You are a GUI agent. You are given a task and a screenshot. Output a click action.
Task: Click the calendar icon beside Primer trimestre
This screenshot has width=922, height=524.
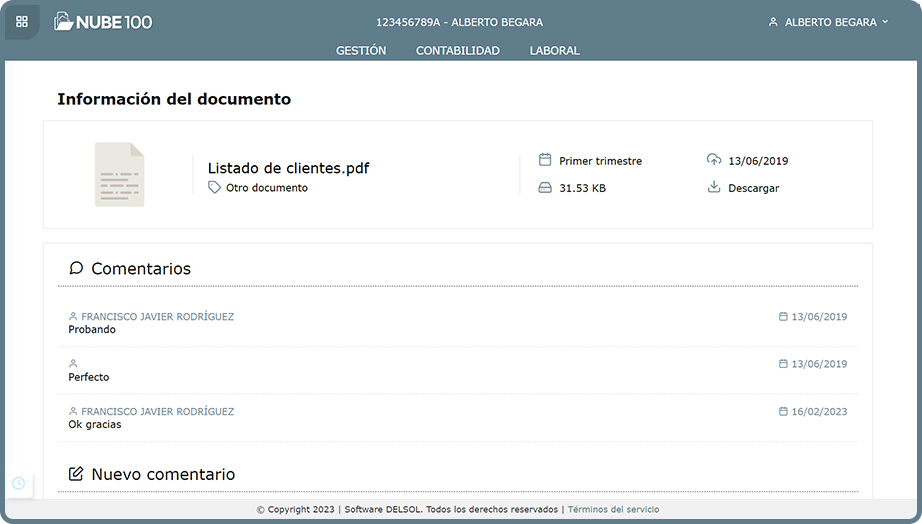pyautogui.click(x=545, y=160)
